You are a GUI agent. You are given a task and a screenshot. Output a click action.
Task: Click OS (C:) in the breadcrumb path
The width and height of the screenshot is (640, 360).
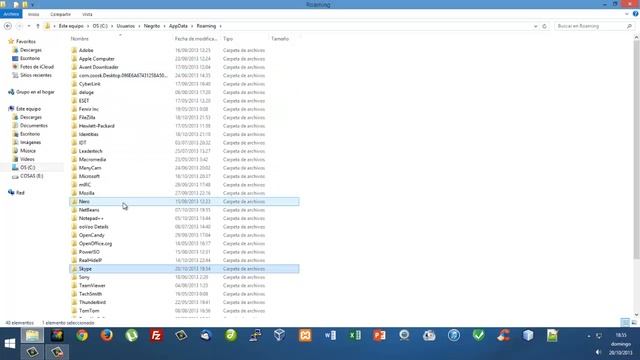point(100,26)
